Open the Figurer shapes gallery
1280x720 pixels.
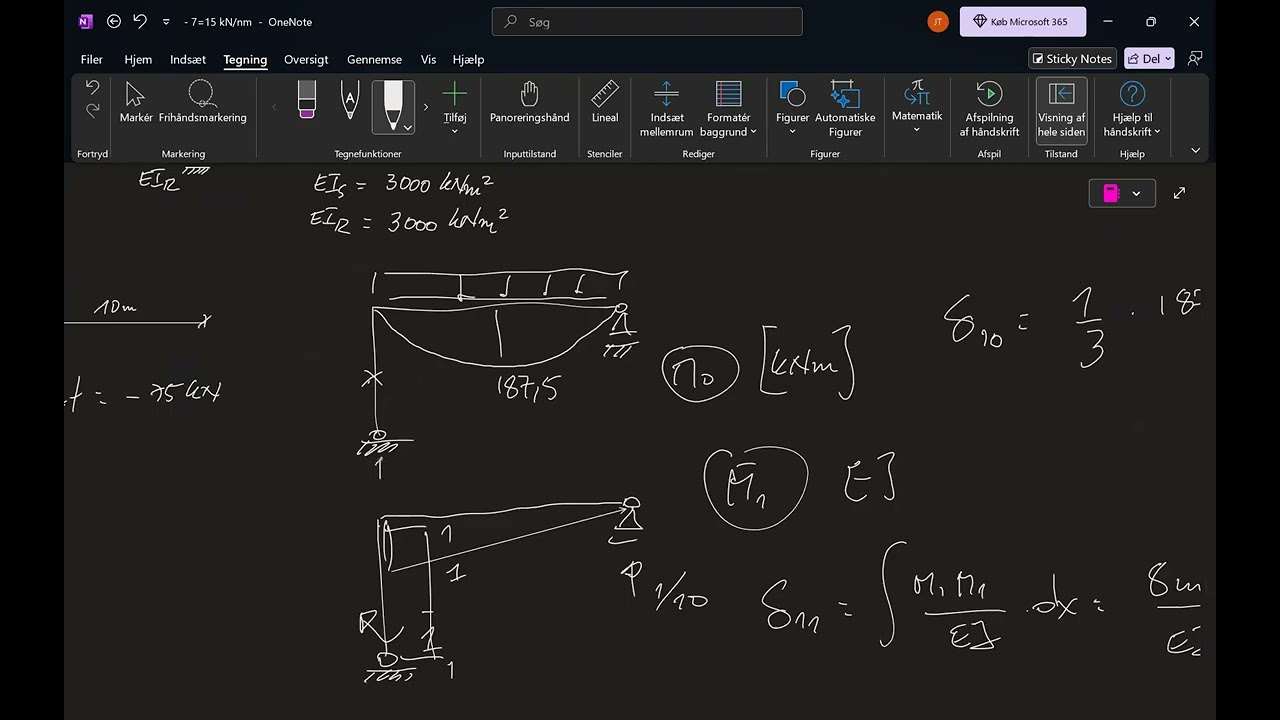[792, 109]
